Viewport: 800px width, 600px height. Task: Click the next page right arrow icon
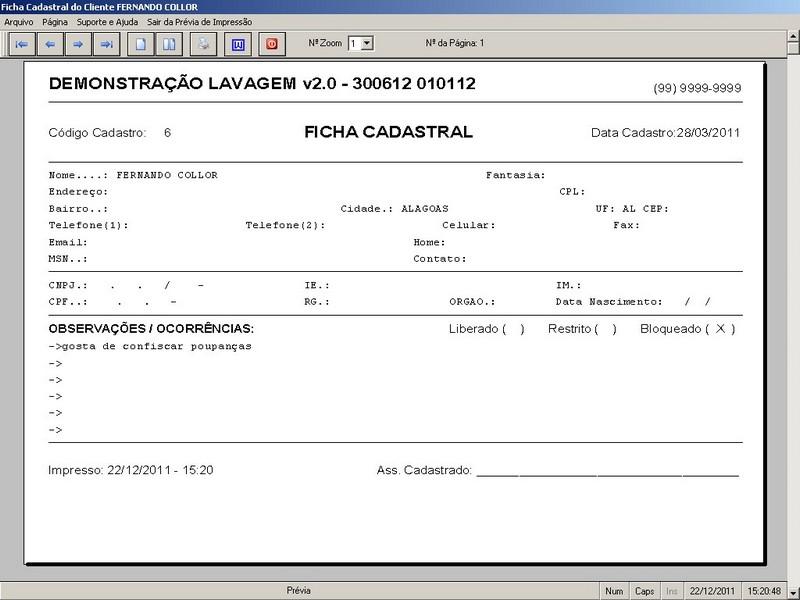(78, 44)
